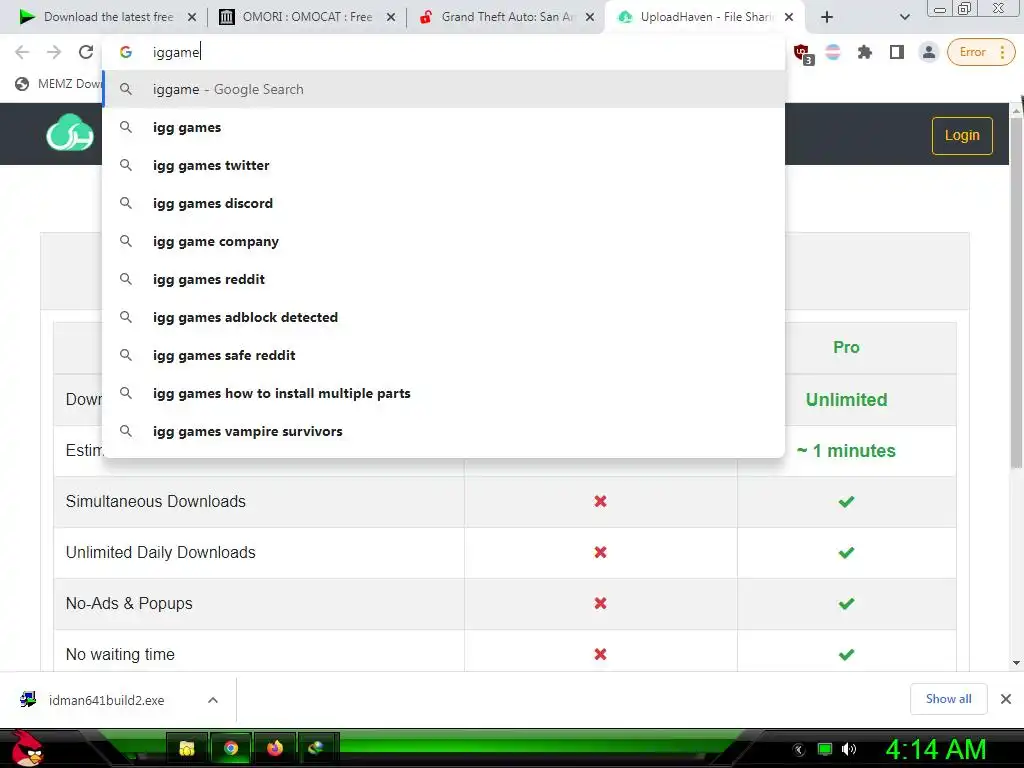
Task: Open the tab search dropdown arrow
Action: point(904,17)
